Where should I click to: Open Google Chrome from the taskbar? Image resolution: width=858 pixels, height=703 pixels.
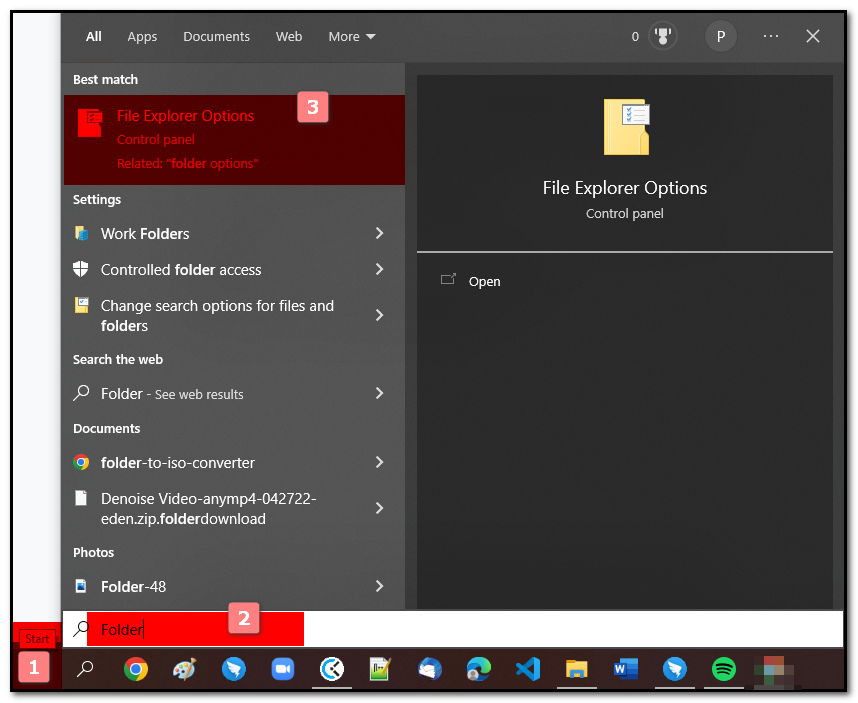(x=136, y=669)
